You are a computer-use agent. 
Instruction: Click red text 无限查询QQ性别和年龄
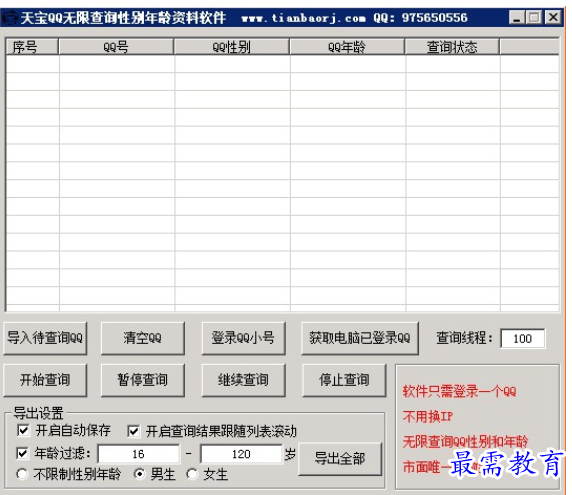[465, 441]
